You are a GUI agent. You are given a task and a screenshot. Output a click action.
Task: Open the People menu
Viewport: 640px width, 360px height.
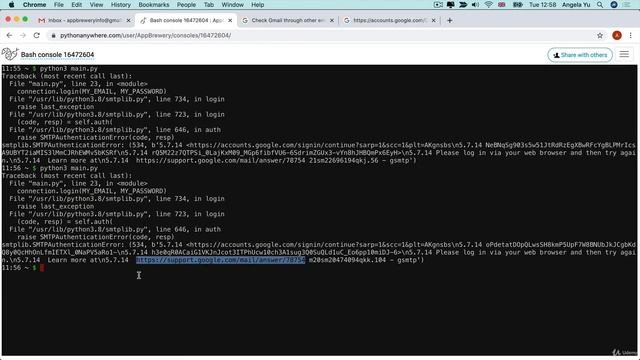pyautogui.click(x=186, y=4)
